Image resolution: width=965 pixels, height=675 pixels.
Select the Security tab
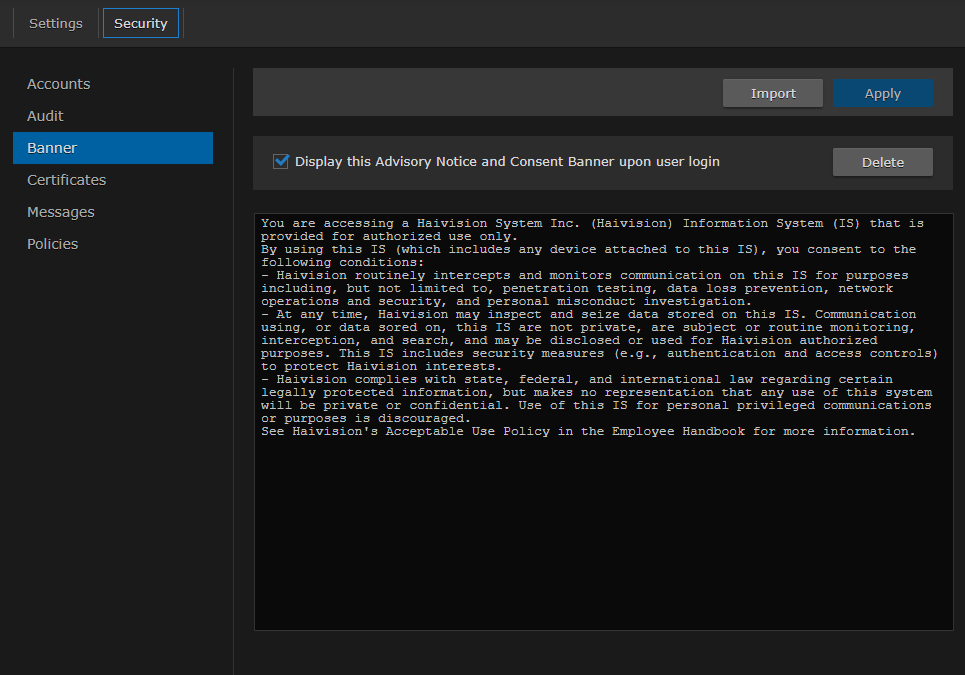point(140,23)
